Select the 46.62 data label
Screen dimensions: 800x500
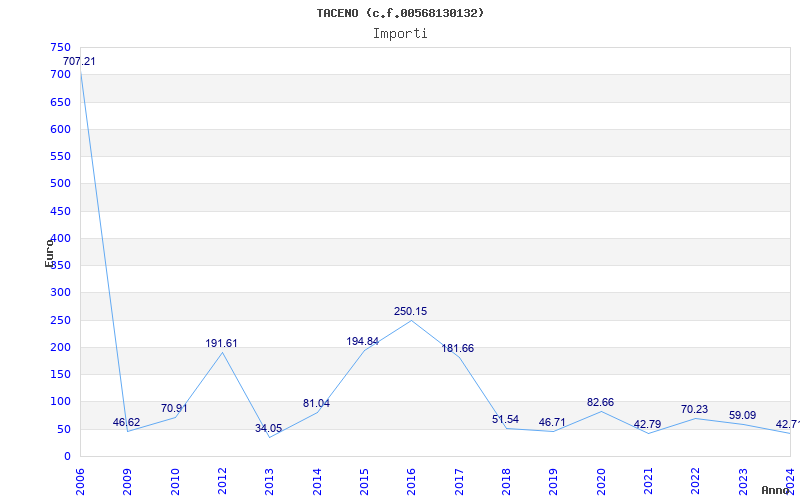pyautogui.click(x=127, y=422)
